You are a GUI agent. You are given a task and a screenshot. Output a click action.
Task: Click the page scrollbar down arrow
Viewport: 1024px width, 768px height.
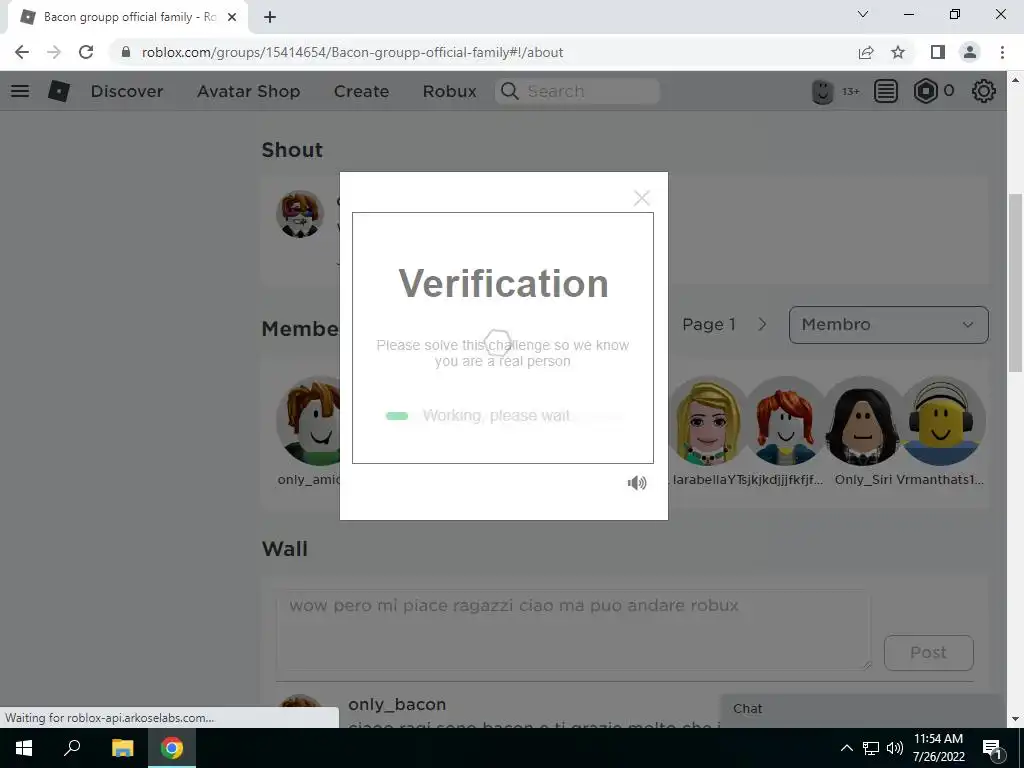(1015, 719)
